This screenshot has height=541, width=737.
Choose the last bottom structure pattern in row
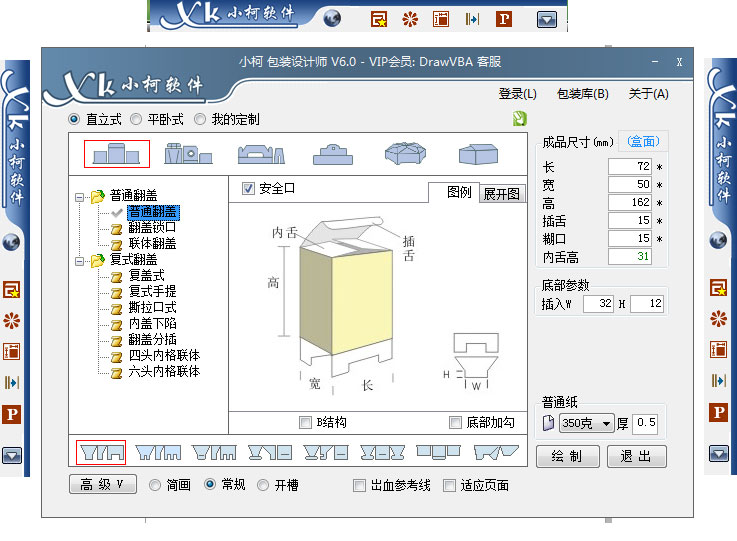[496, 452]
